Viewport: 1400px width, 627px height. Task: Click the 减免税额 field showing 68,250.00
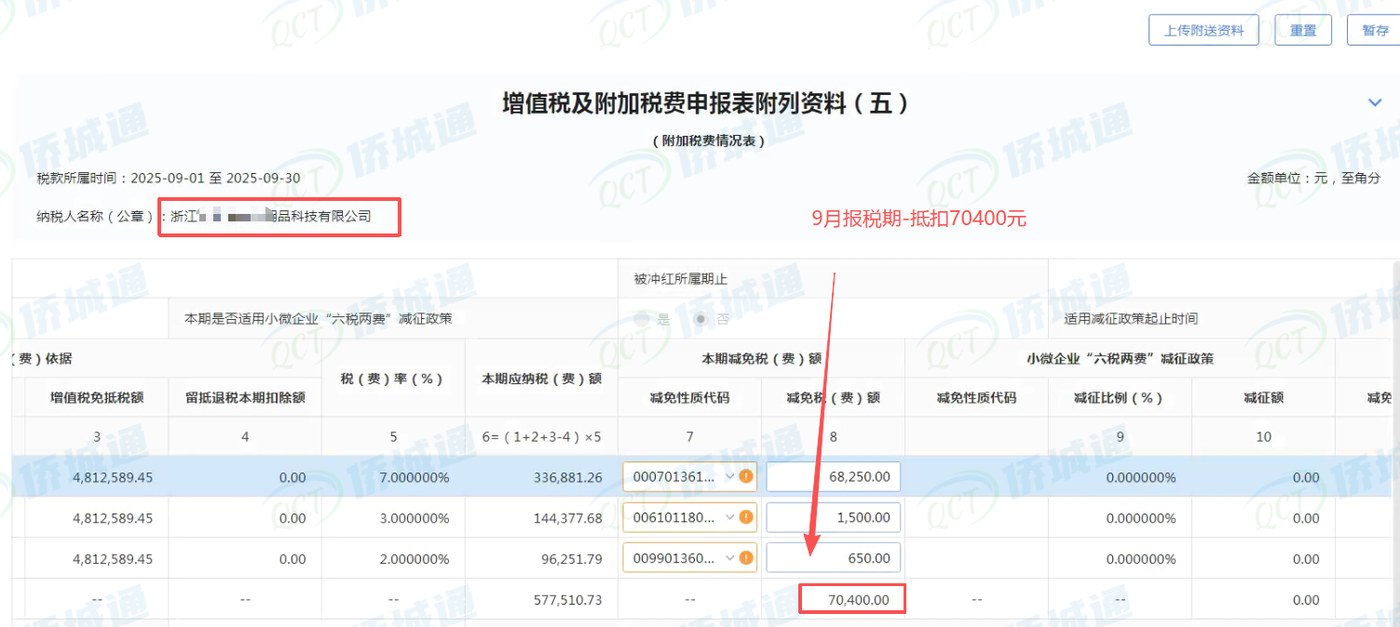pyautogui.click(x=834, y=476)
